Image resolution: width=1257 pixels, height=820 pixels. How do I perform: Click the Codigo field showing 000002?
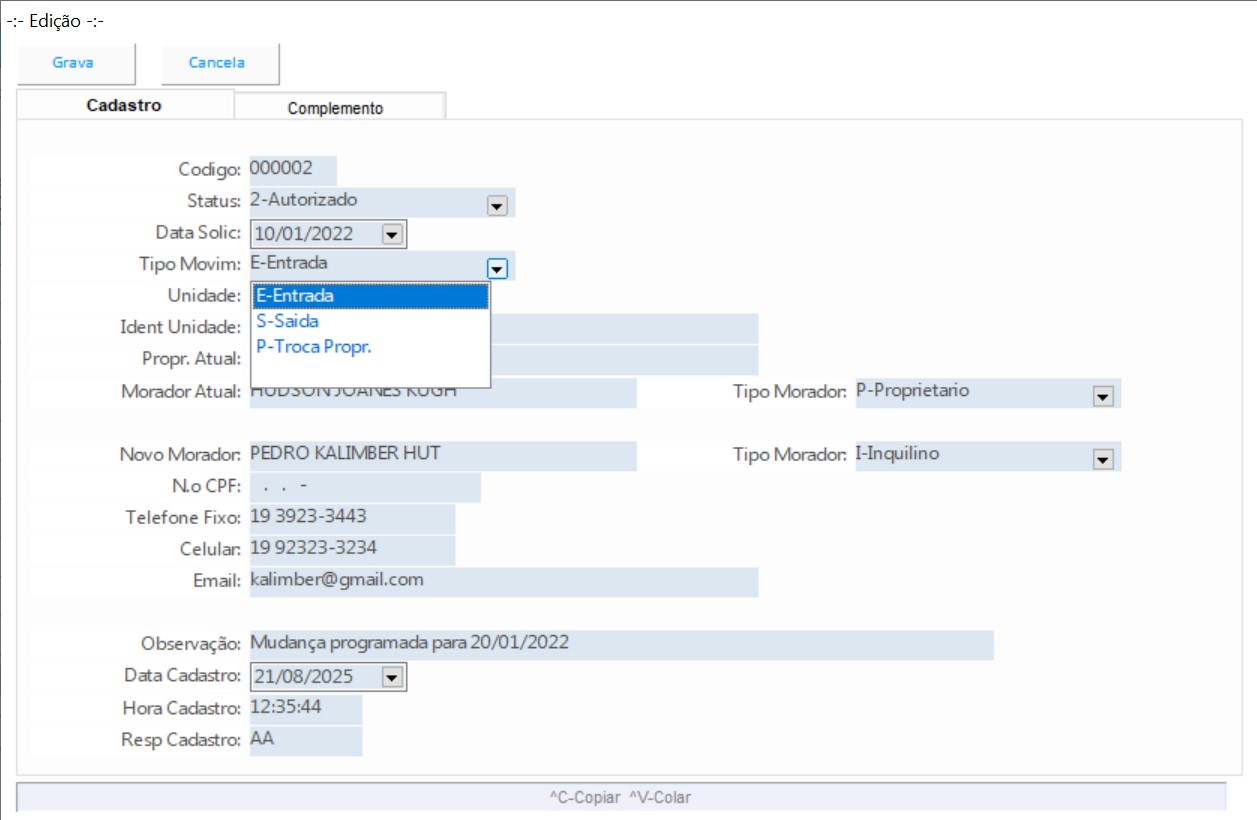tap(292, 169)
